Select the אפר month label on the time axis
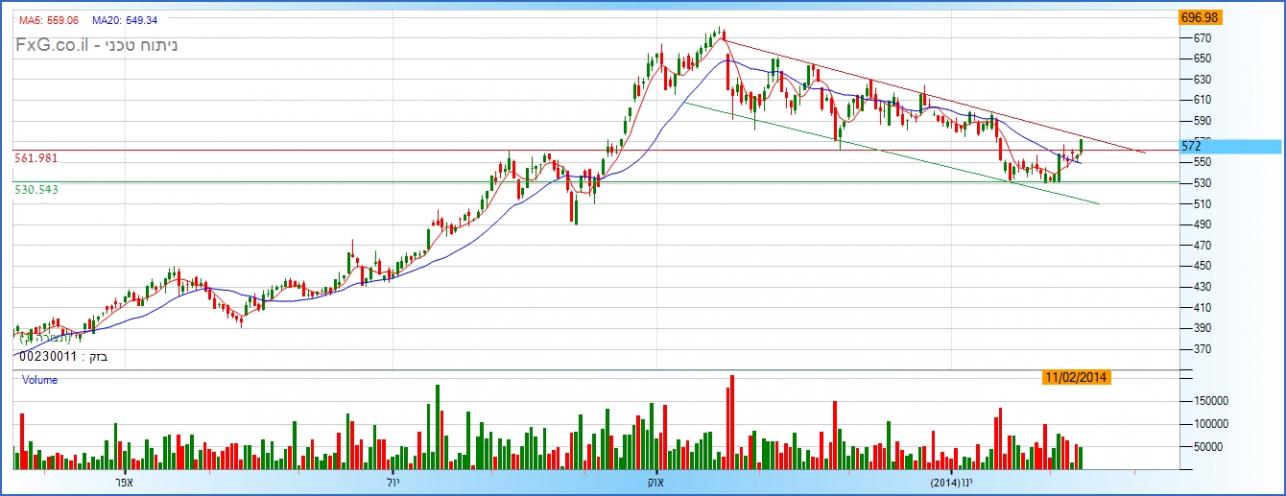Viewport: 1286px width, 496px height. [125, 481]
